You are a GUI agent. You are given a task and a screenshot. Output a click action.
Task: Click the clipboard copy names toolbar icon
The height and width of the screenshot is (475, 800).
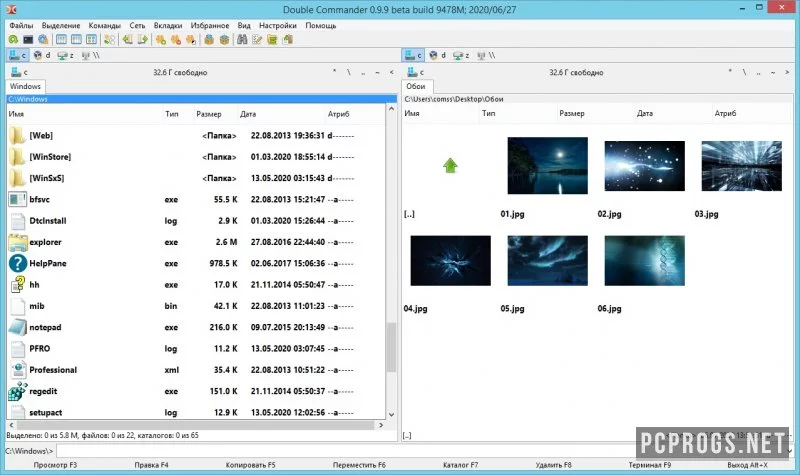pos(288,39)
